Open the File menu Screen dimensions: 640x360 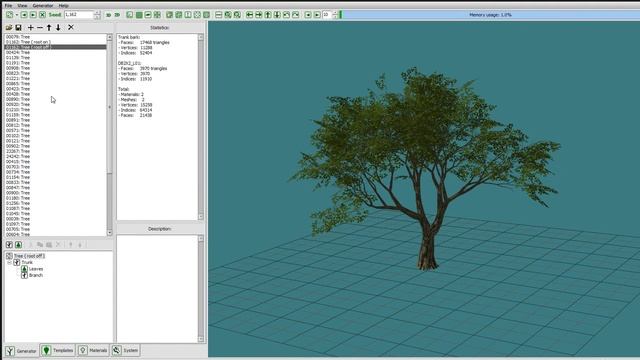coord(8,6)
